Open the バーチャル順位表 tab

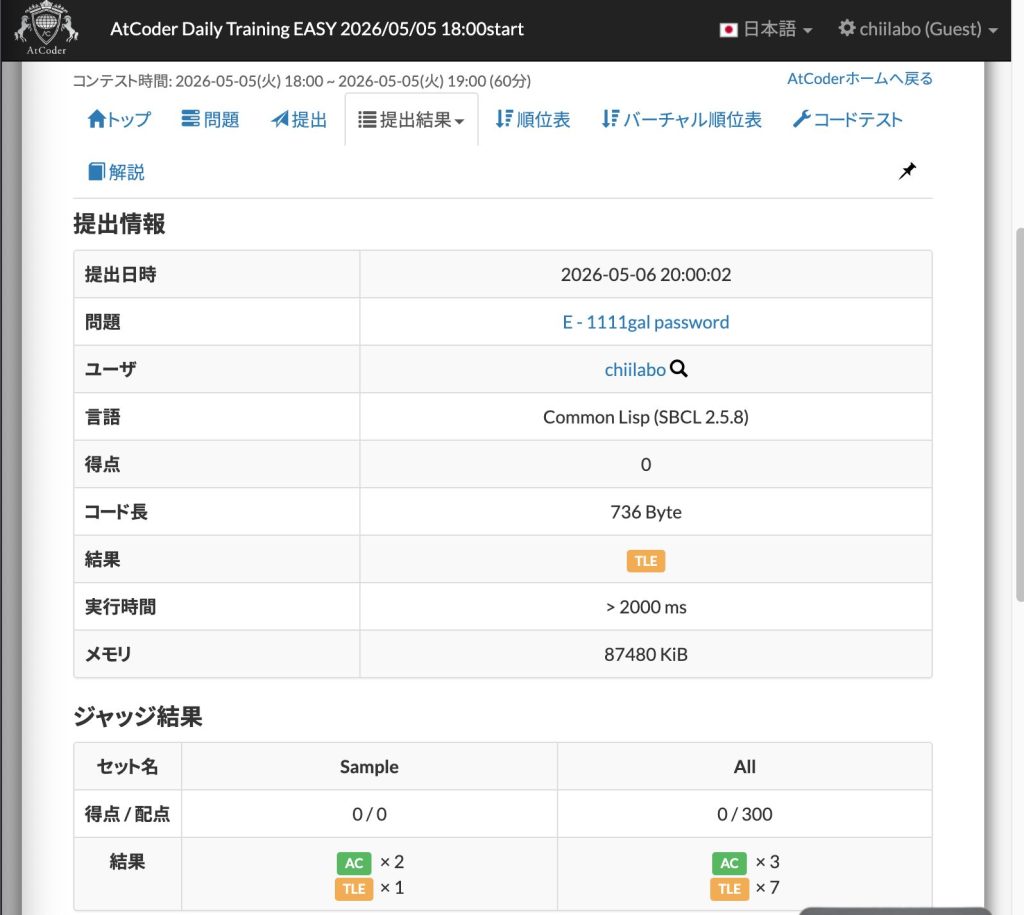pyautogui.click(x=682, y=120)
